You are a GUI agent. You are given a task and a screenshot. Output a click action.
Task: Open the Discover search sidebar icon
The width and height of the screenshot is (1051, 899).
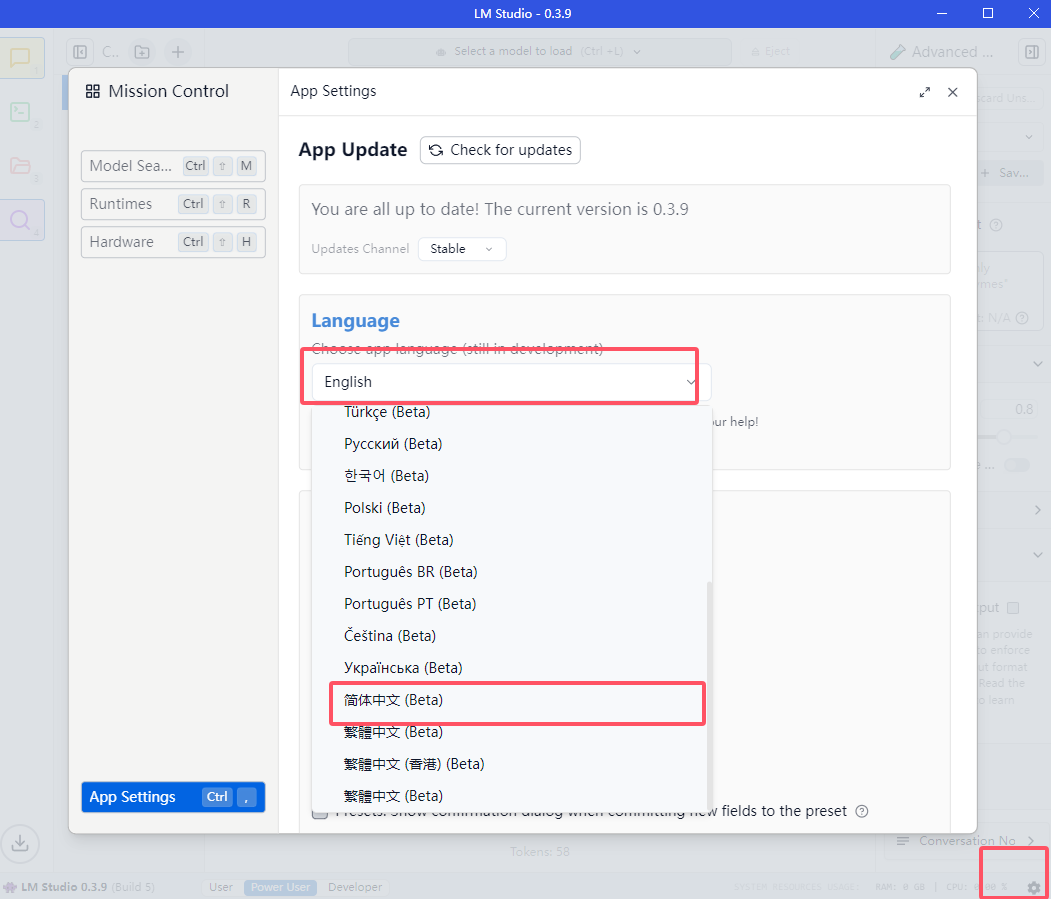(21, 220)
